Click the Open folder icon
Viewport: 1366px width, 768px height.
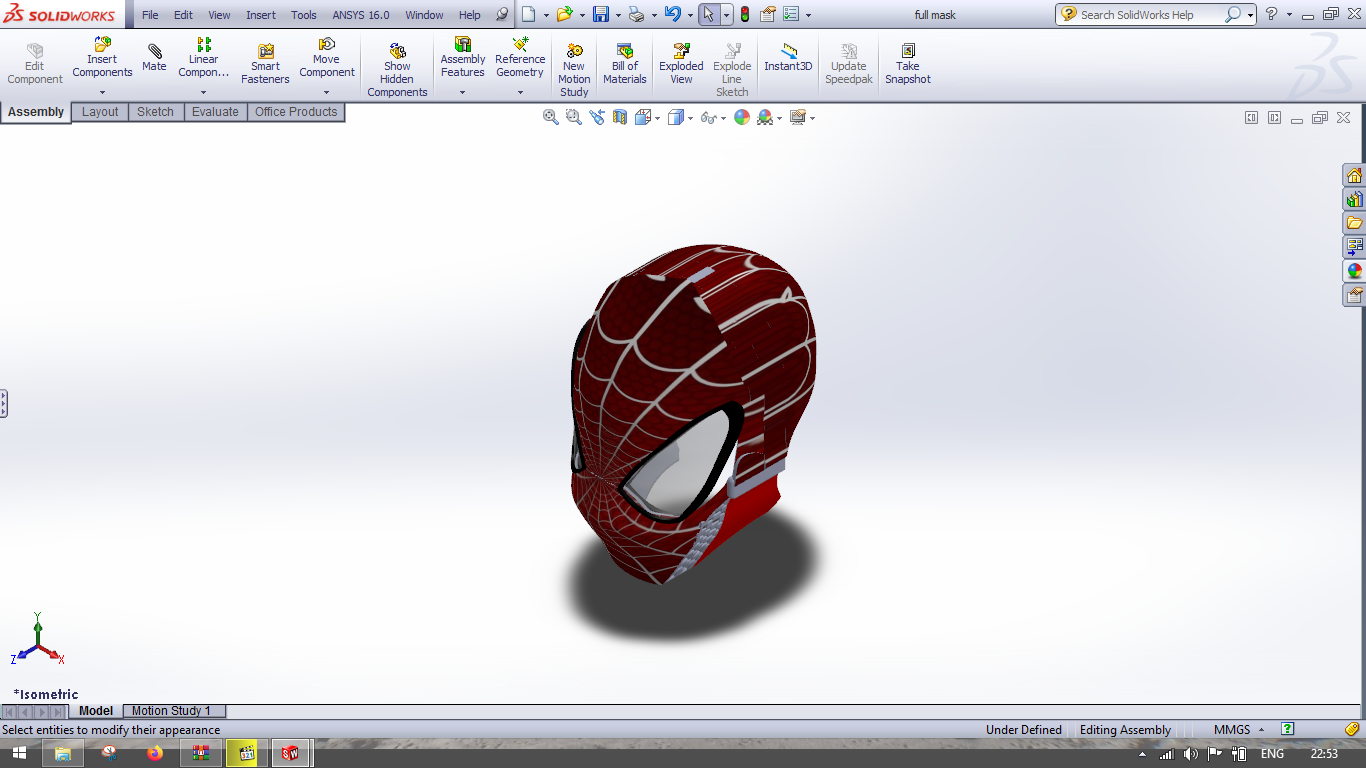click(x=564, y=14)
